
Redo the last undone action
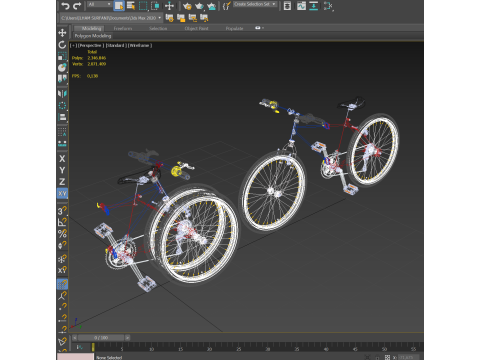click(x=77, y=6)
